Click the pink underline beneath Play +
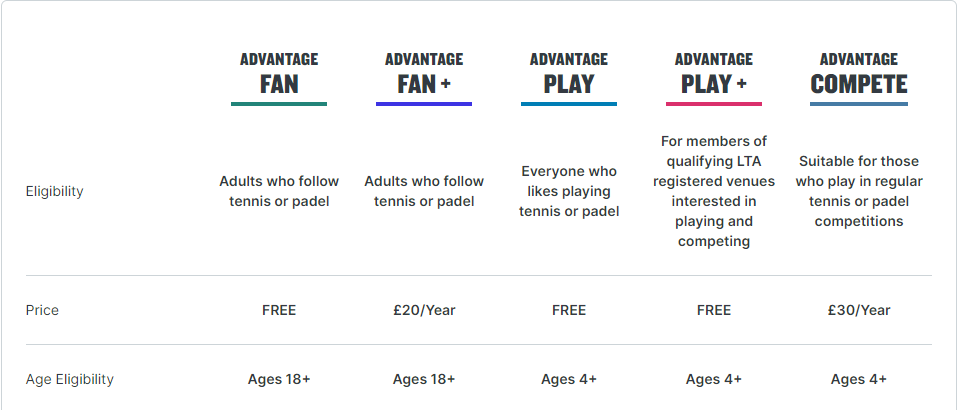The width and height of the screenshot is (958, 410). 714,104
